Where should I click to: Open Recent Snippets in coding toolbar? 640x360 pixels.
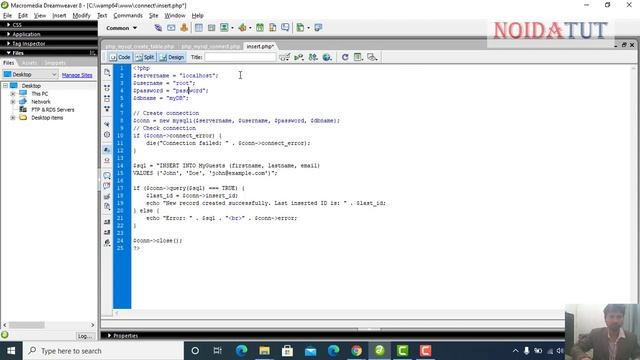pyautogui.click(x=107, y=207)
